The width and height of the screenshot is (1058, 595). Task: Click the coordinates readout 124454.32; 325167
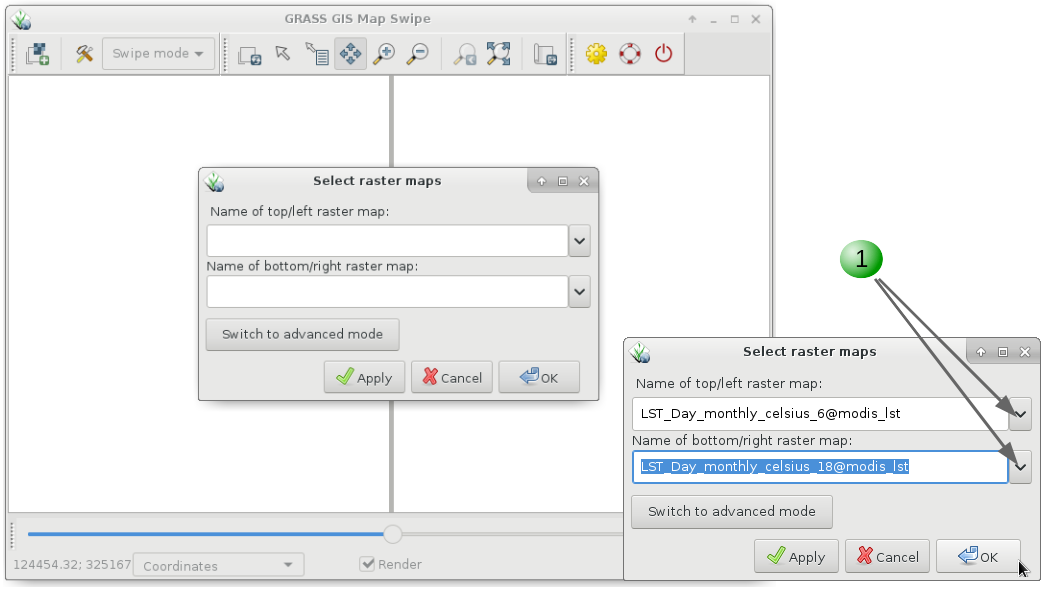click(72, 564)
